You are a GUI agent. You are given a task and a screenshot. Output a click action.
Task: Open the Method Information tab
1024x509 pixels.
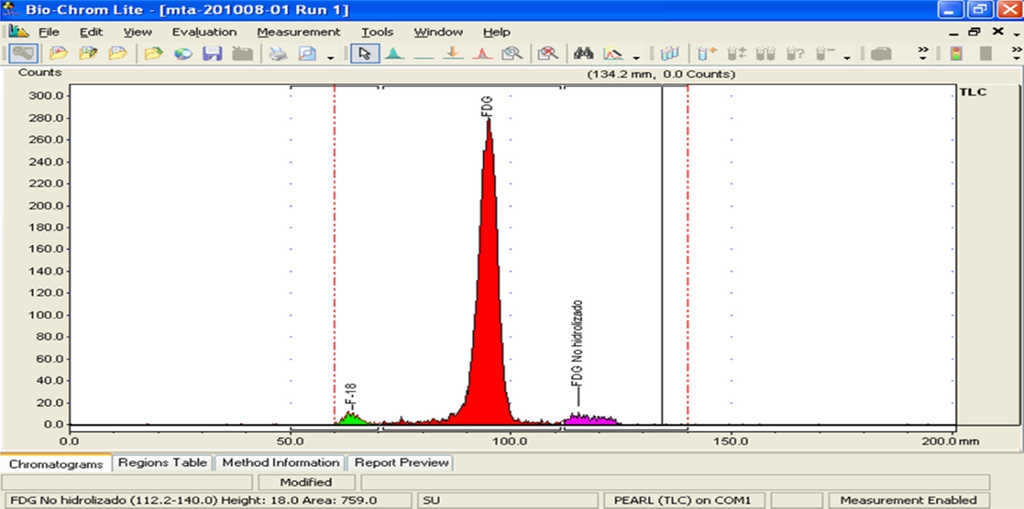280,463
